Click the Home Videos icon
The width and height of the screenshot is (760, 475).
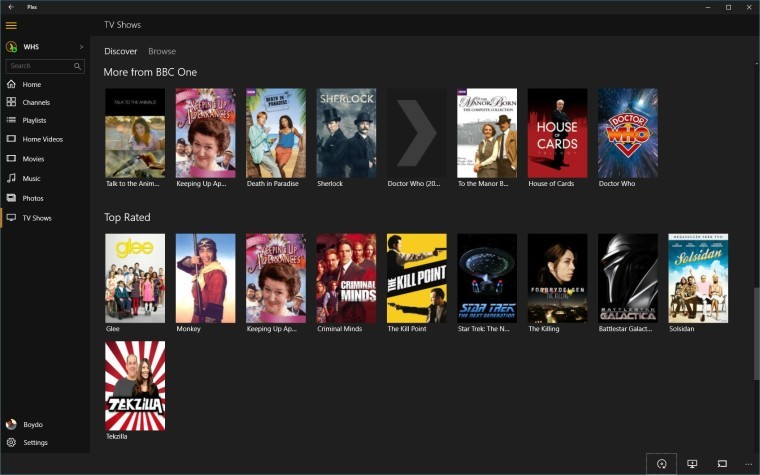(11, 139)
